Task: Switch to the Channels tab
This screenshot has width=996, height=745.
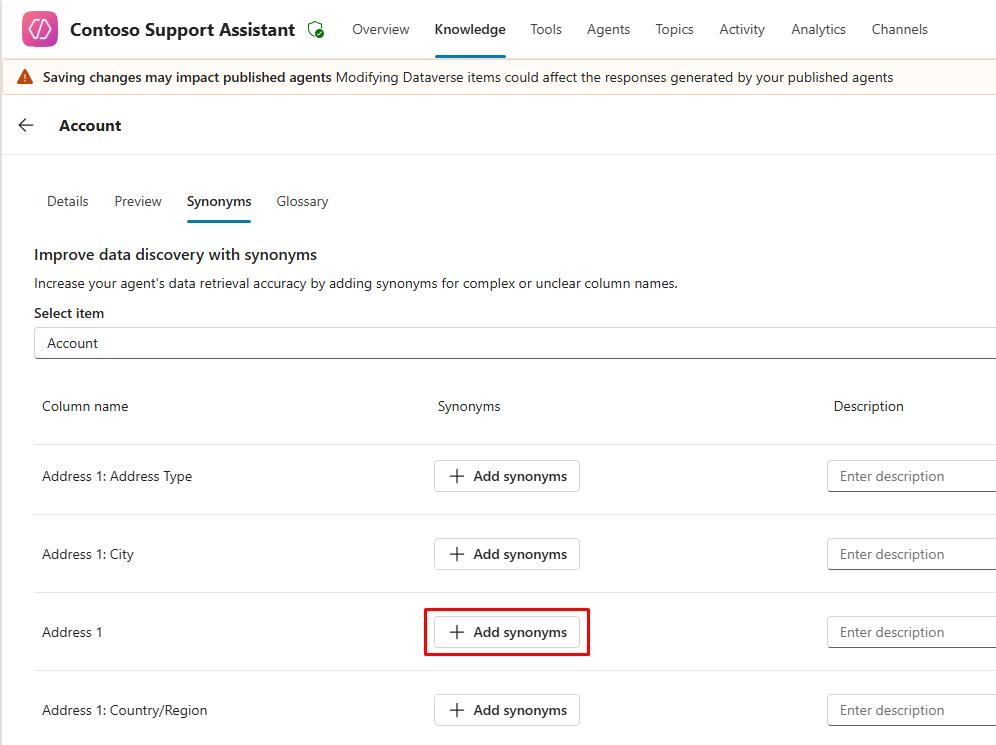Action: point(899,29)
